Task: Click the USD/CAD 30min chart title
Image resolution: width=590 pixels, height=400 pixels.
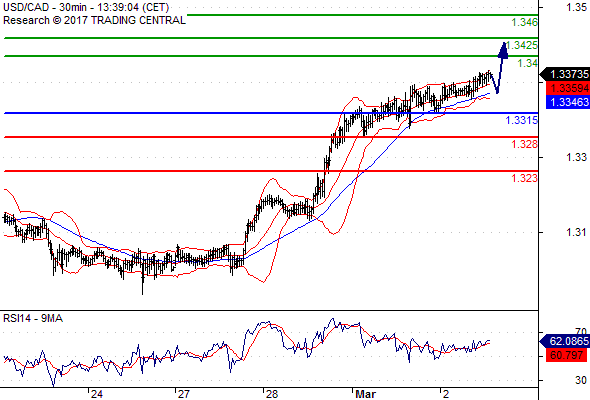Action: 86,8
